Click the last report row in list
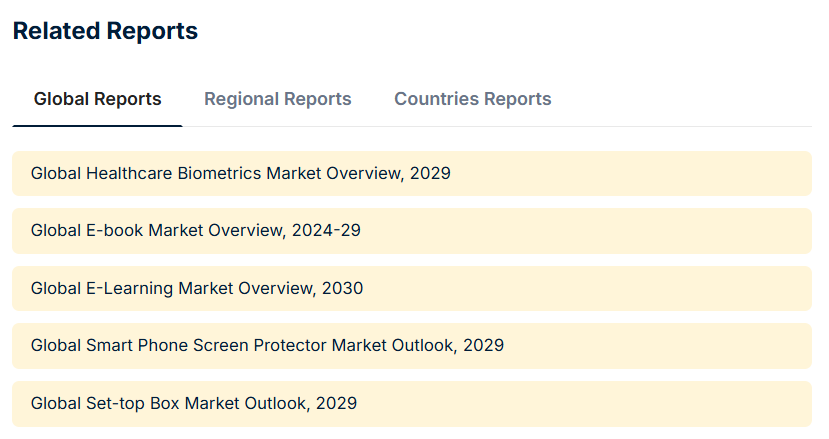Image resolution: width=829 pixels, height=439 pixels. coord(411,403)
